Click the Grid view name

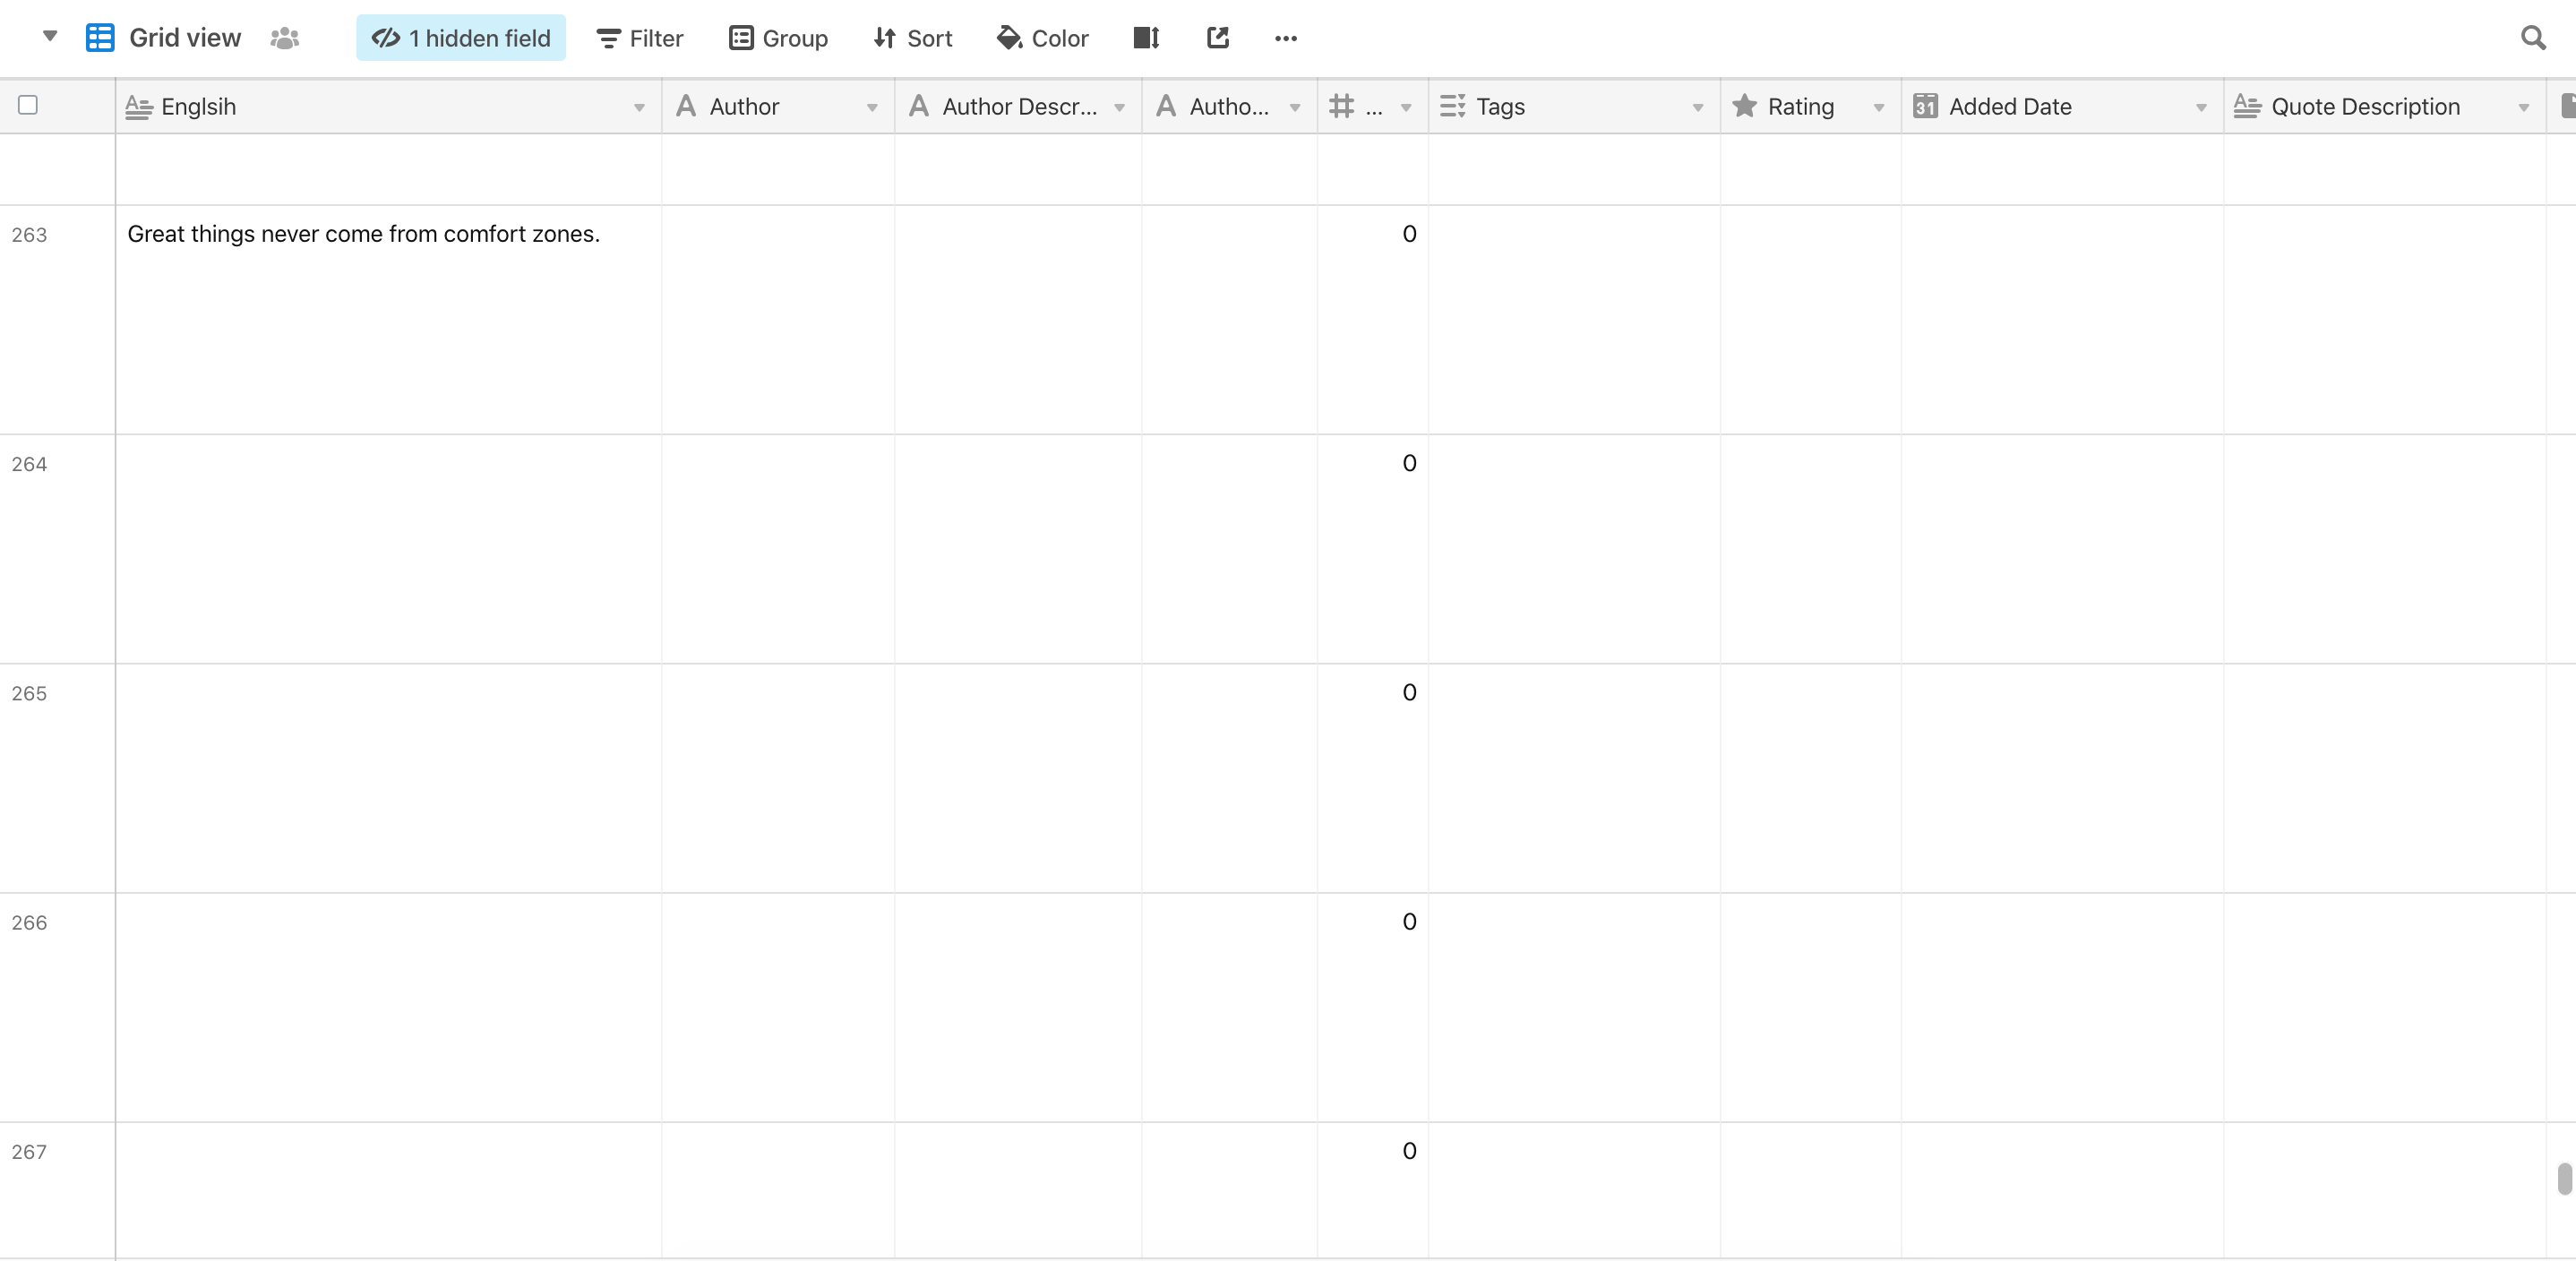(x=185, y=38)
